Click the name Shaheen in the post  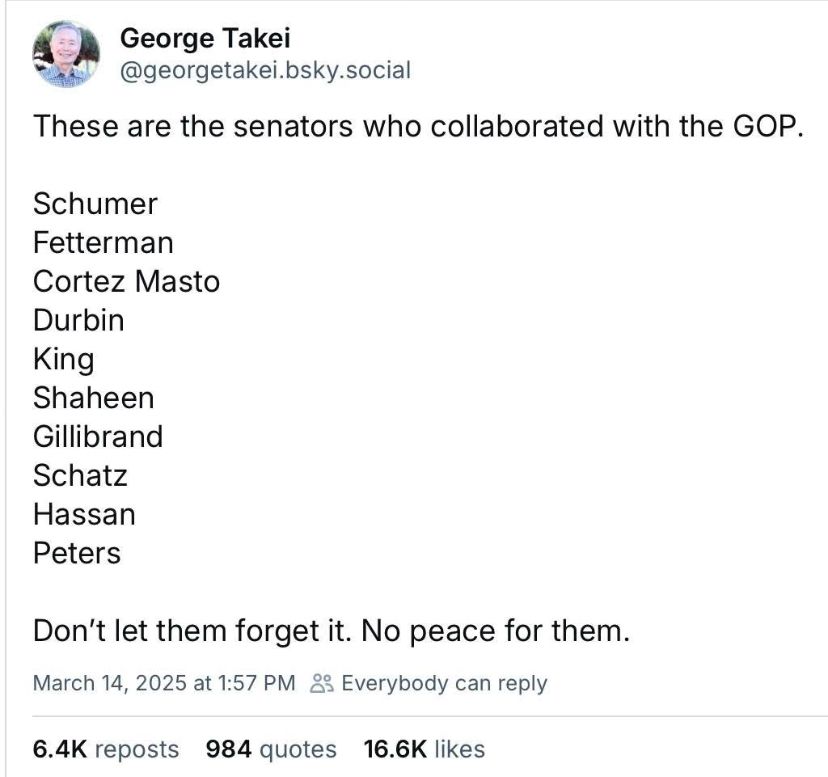(x=94, y=398)
